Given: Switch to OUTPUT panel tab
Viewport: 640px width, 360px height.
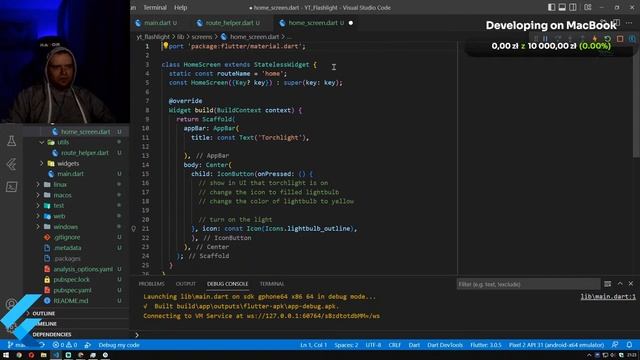Looking at the screenshot, I should pyautogui.click(x=186, y=284).
